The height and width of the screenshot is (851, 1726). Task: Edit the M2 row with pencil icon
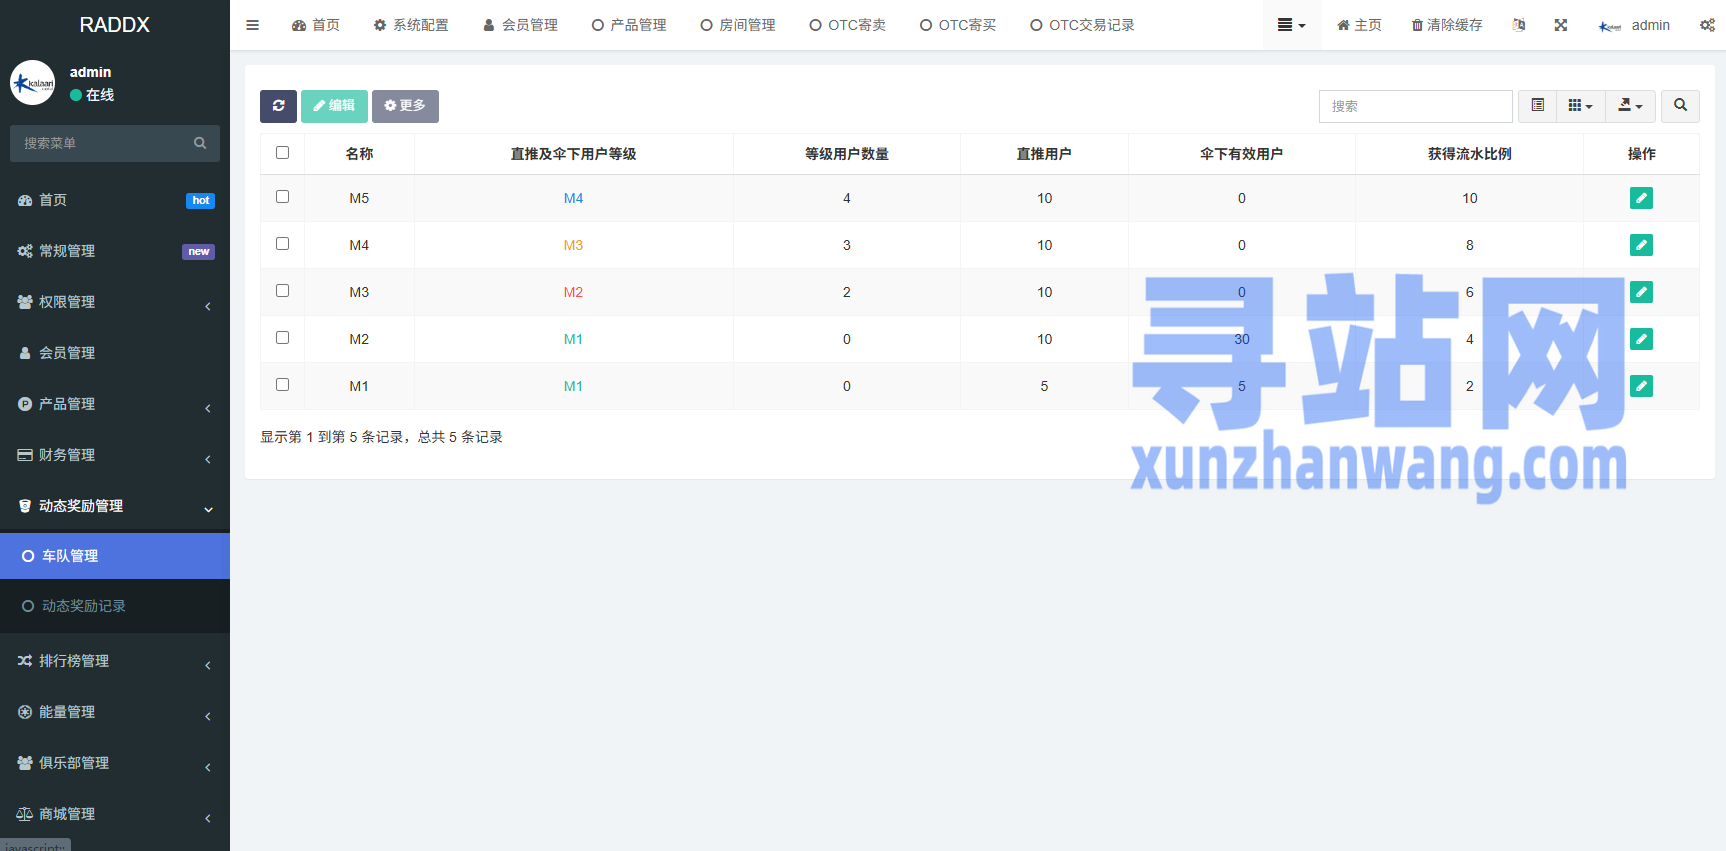click(1641, 339)
